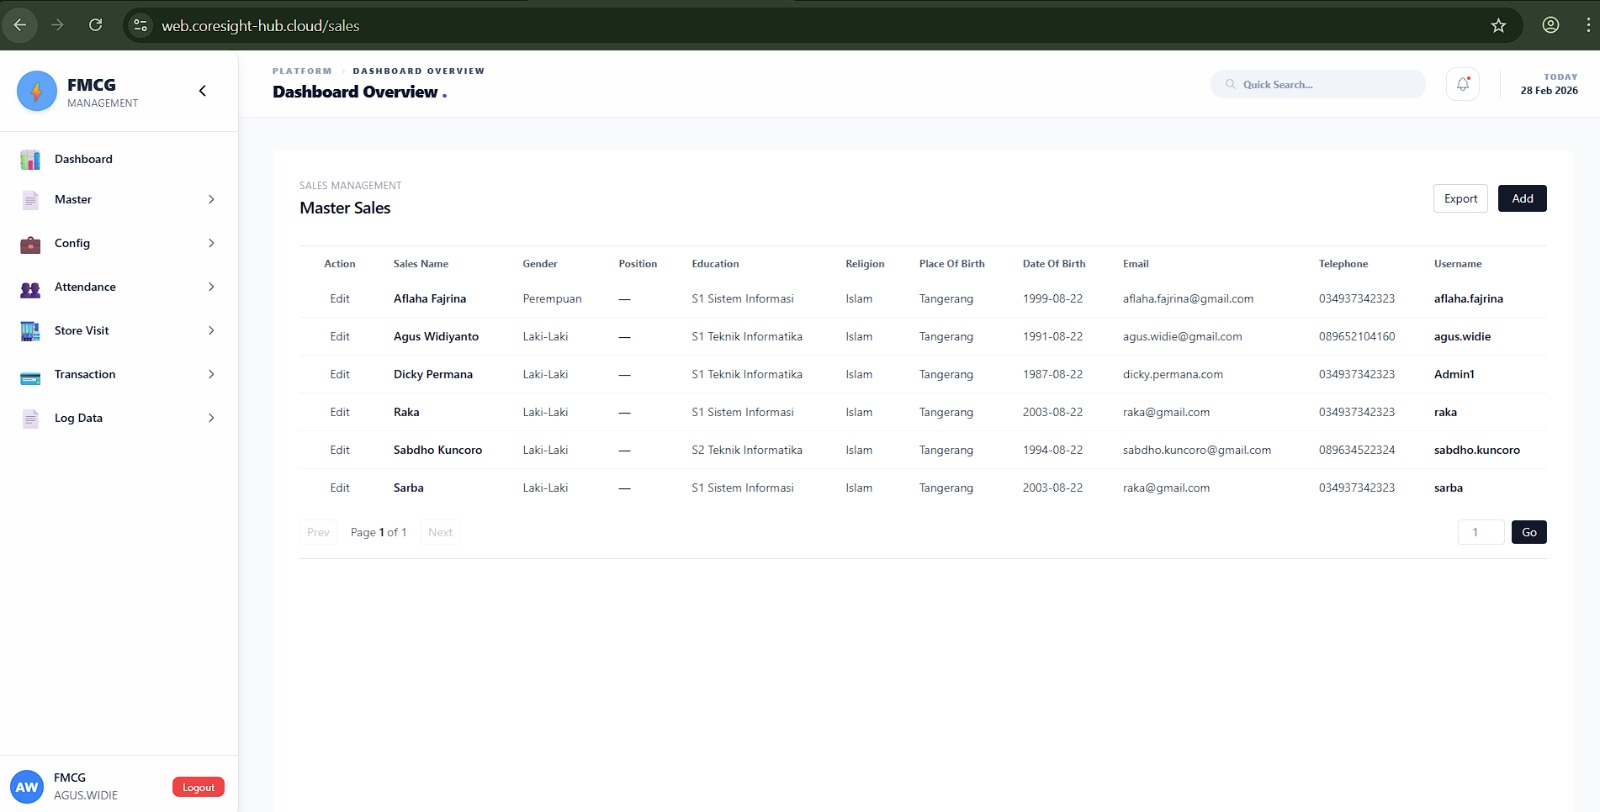Viewport: 1600px width, 812px height.
Task: Click the Transaction card icon
Action: (x=30, y=376)
